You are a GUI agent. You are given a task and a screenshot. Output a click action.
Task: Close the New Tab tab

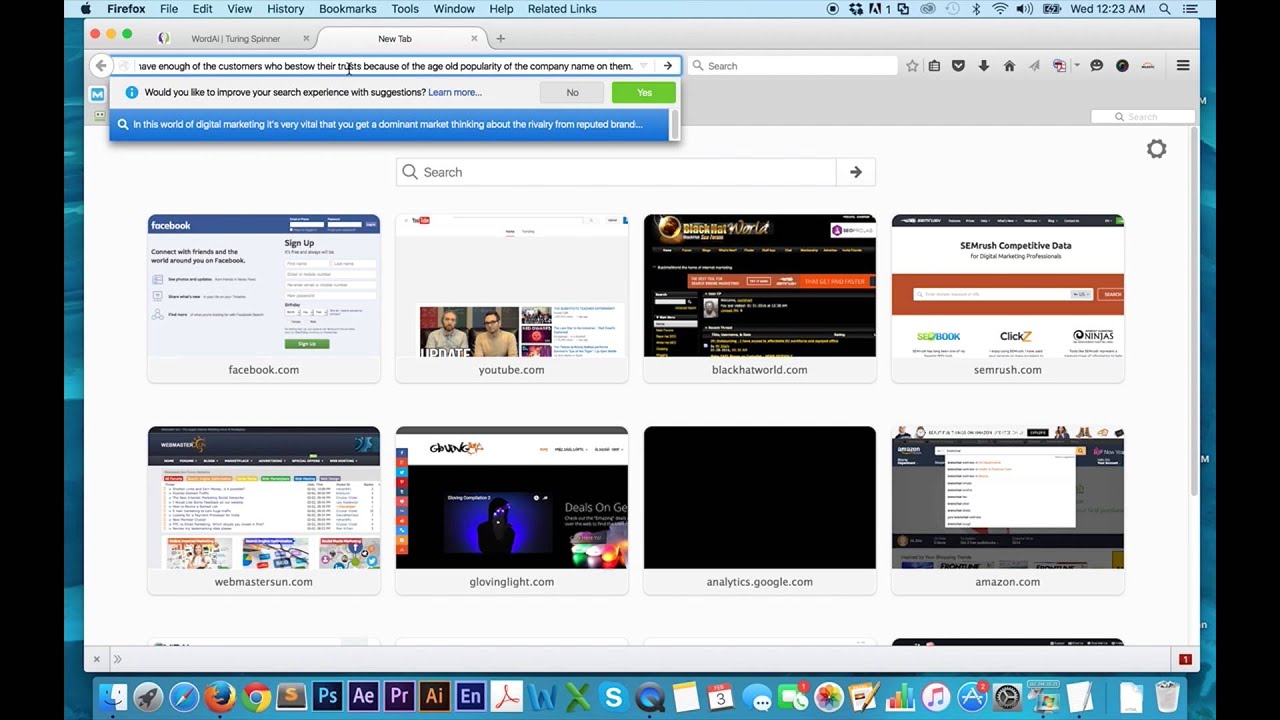coord(474,38)
